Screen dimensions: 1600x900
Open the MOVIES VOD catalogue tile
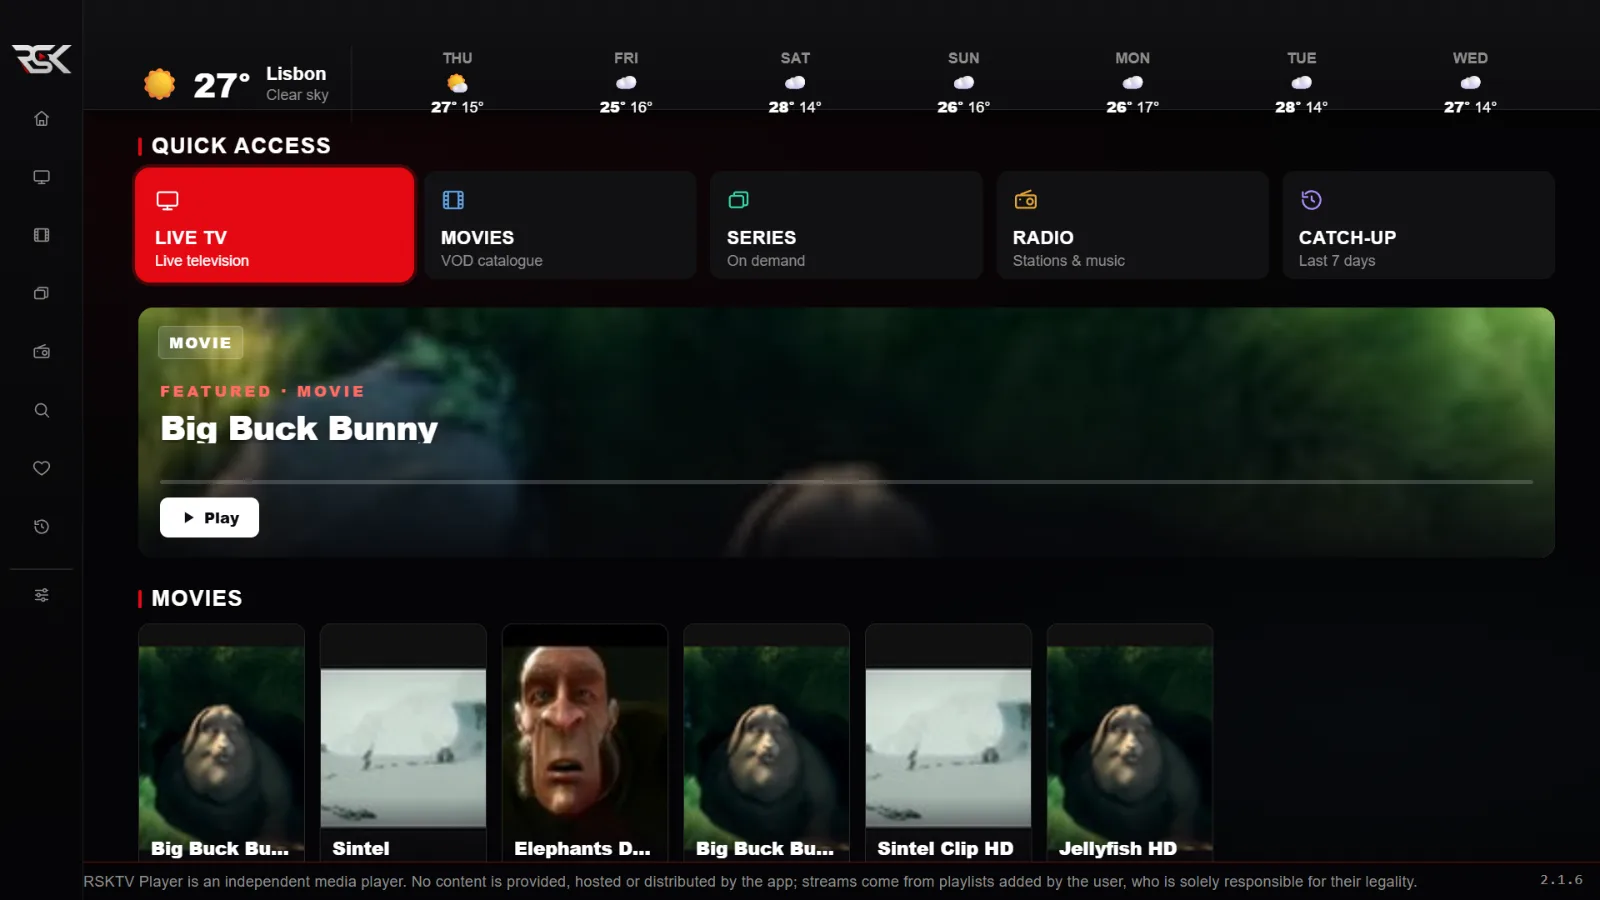point(560,225)
